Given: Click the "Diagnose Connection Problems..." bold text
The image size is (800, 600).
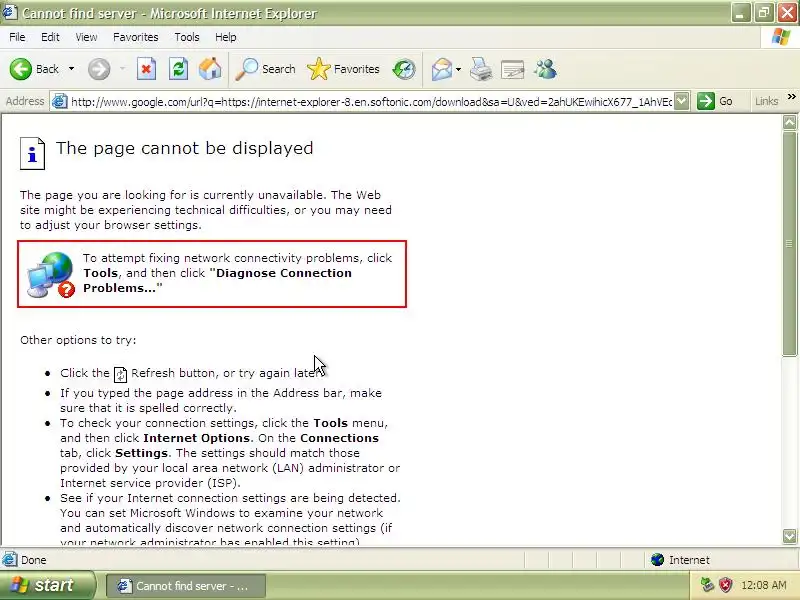Looking at the screenshot, I should [x=217, y=280].
